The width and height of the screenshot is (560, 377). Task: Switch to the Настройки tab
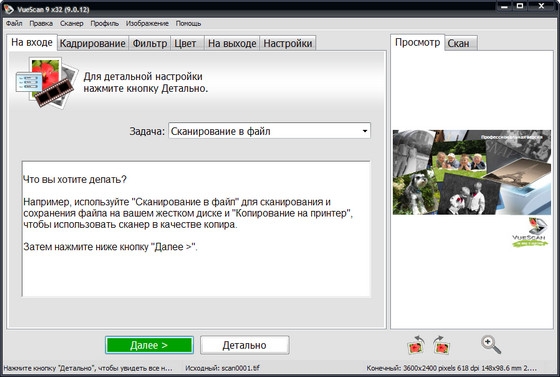point(288,43)
